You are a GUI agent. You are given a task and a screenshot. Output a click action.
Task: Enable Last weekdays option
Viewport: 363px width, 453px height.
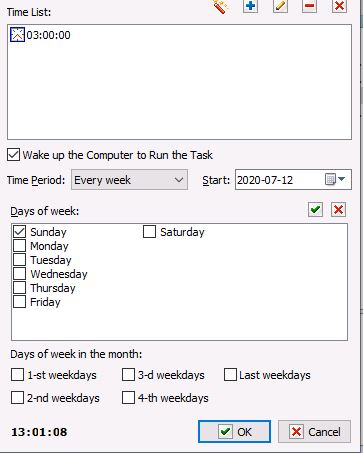tap(230, 375)
